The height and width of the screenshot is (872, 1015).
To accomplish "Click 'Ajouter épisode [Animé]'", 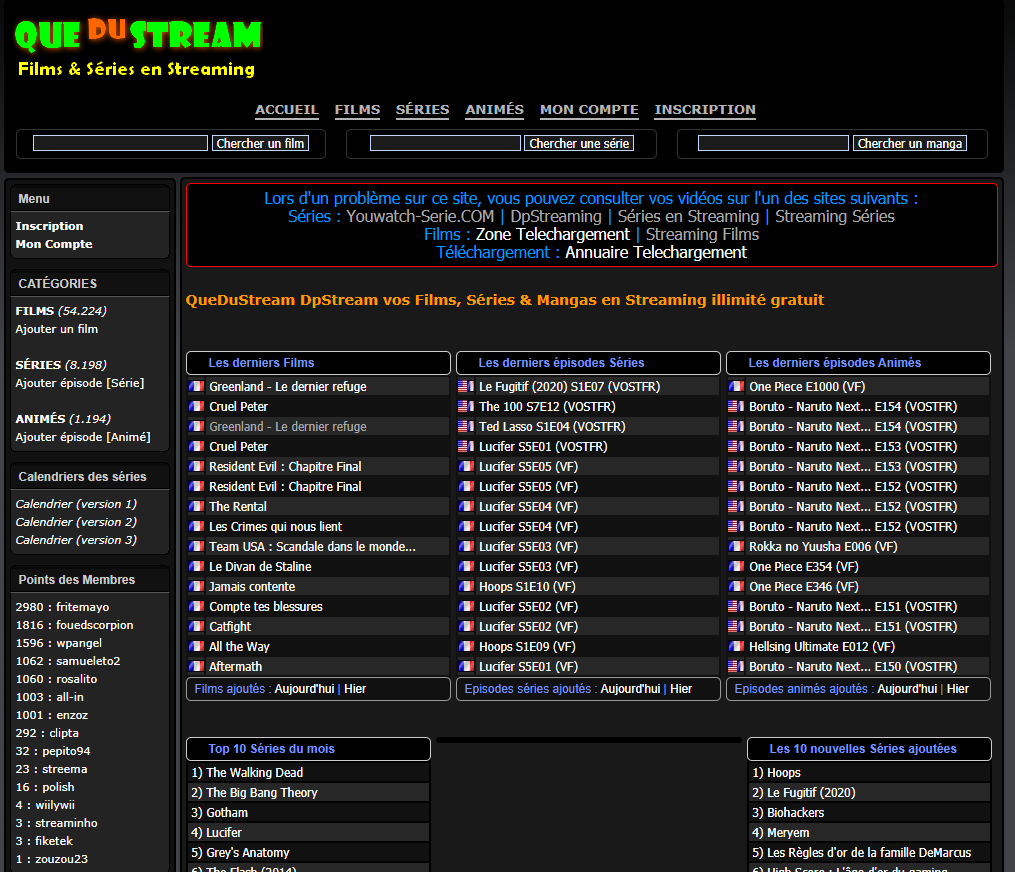I will [83, 437].
